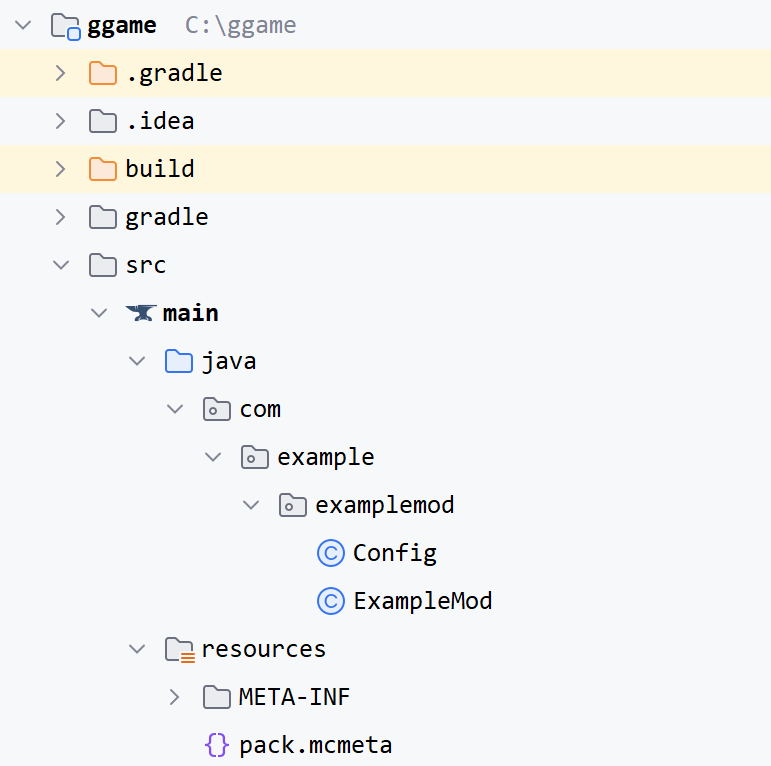The image size is (771, 766).
Task: Select the example package node
Action: pyautogui.click(x=326, y=457)
